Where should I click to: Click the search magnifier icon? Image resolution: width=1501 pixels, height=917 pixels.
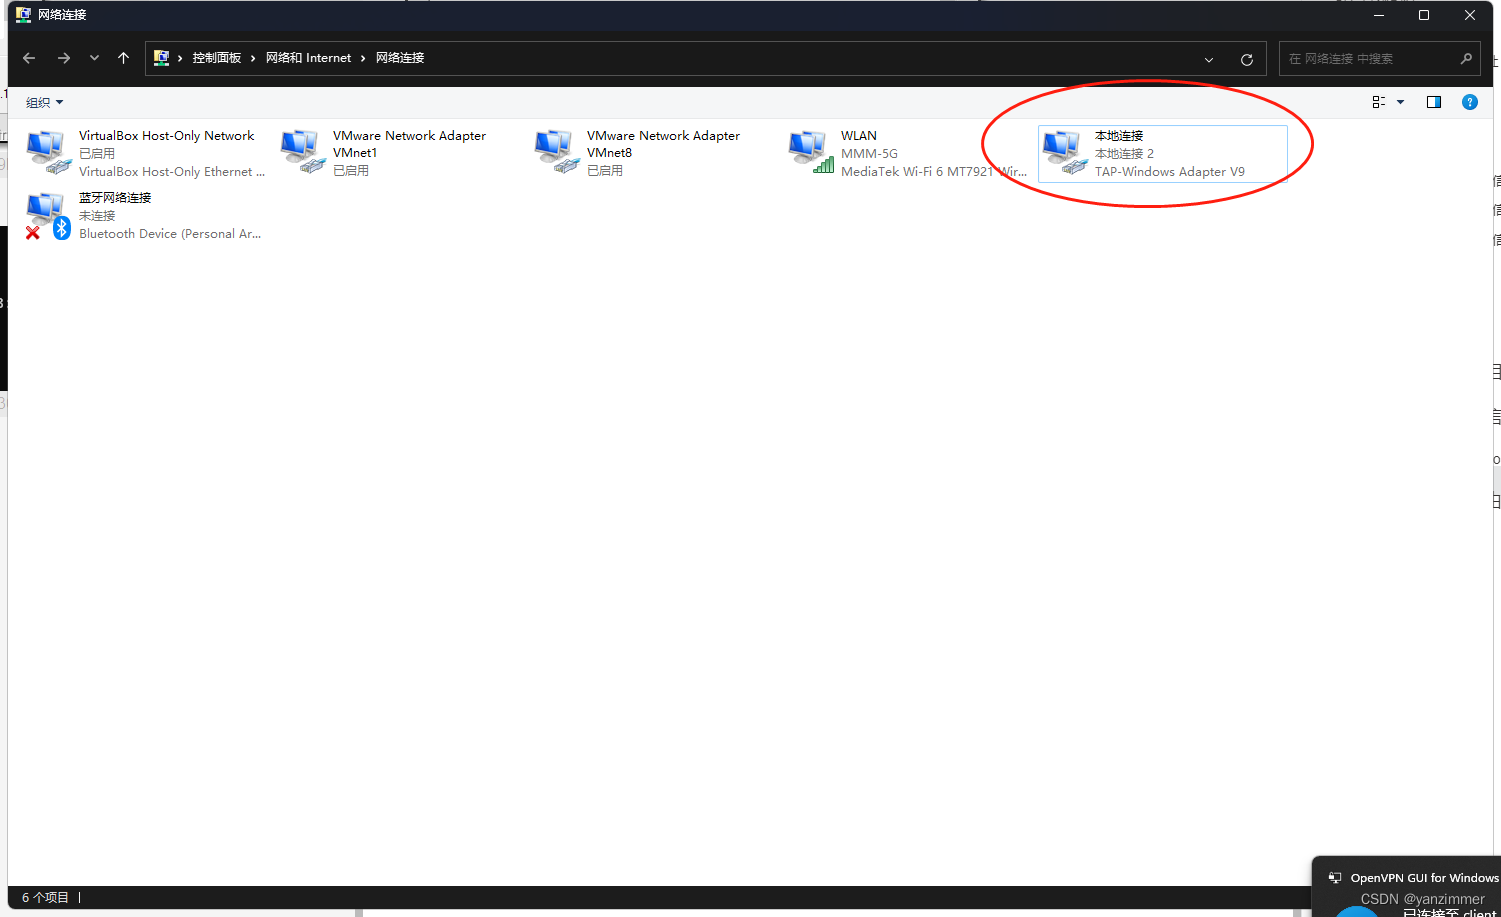1466,58
